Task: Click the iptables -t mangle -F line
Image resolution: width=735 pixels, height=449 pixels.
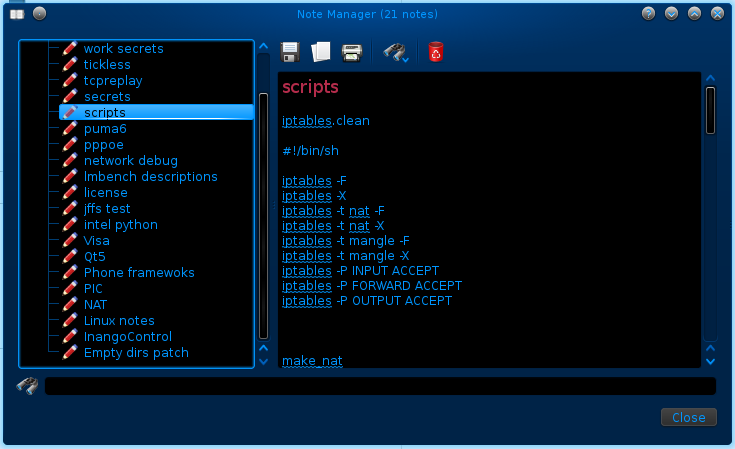Action: [345, 241]
